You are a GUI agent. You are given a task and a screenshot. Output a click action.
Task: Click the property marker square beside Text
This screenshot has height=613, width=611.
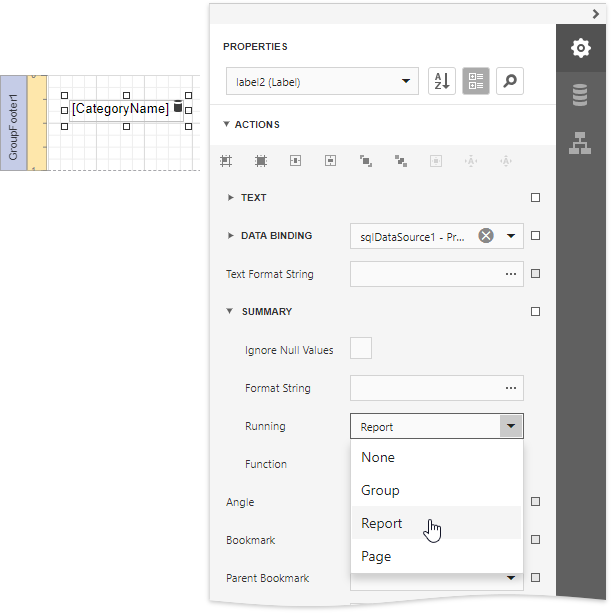[x=535, y=198]
